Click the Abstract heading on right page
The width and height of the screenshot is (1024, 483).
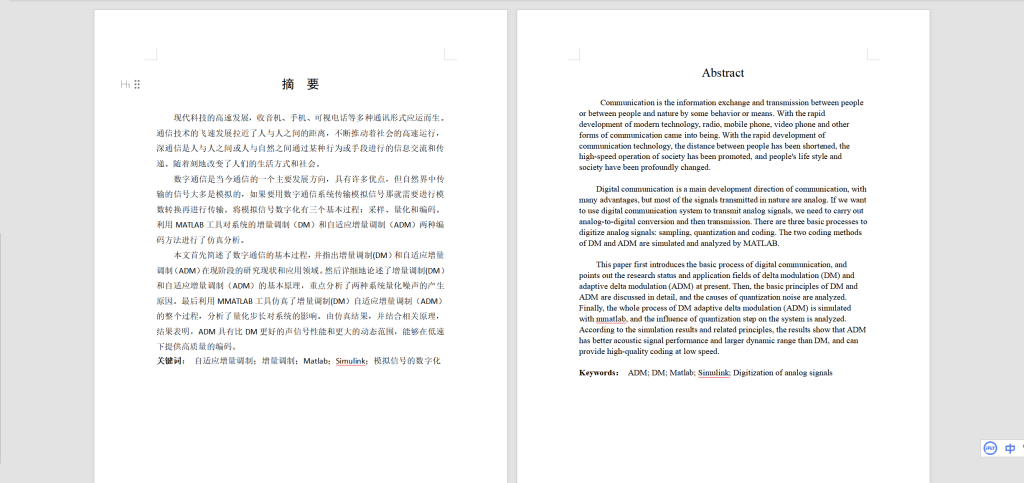pyautogui.click(x=723, y=73)
